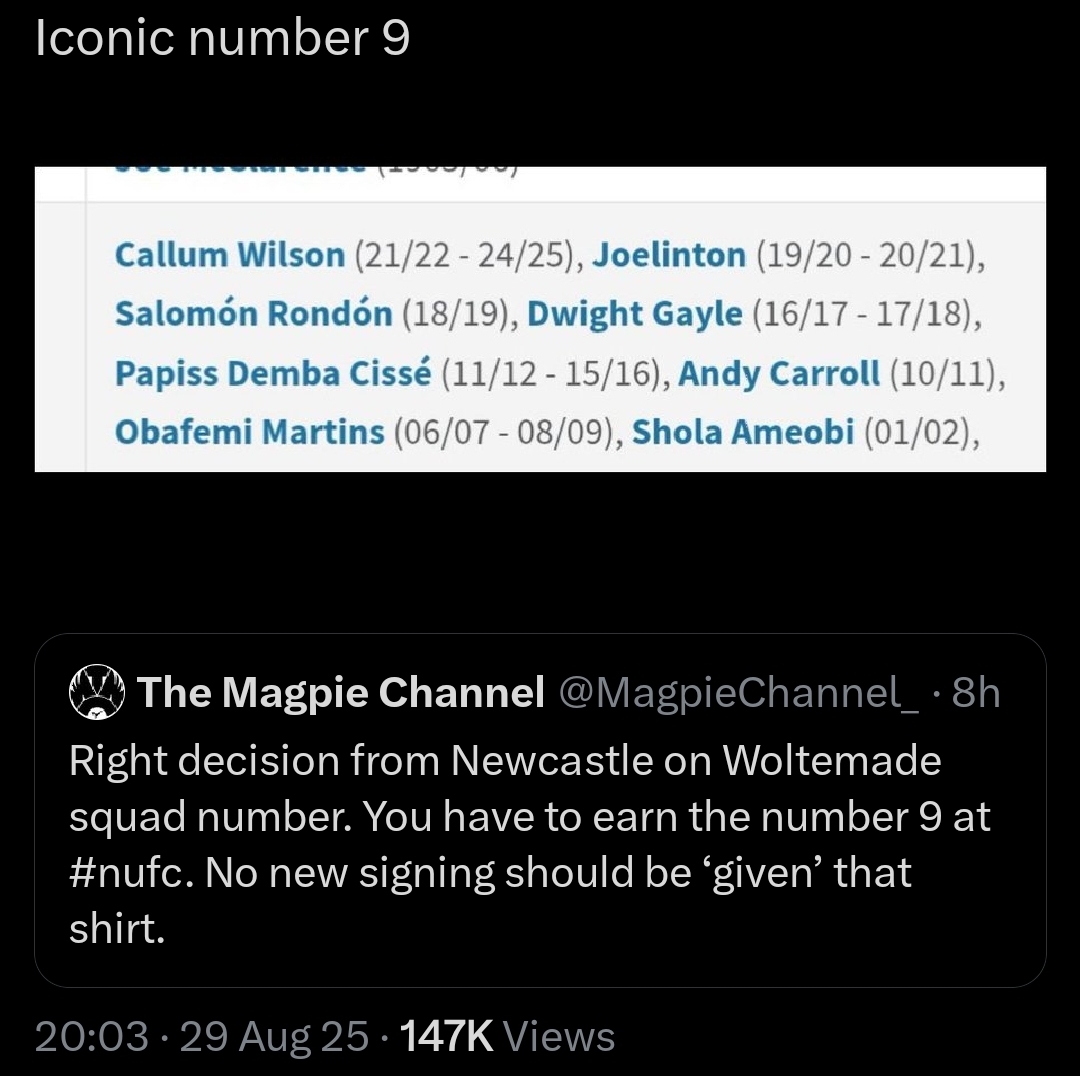Click the Andy Carroll link
The image size is (1080, 1076).
tap(779, 373)
